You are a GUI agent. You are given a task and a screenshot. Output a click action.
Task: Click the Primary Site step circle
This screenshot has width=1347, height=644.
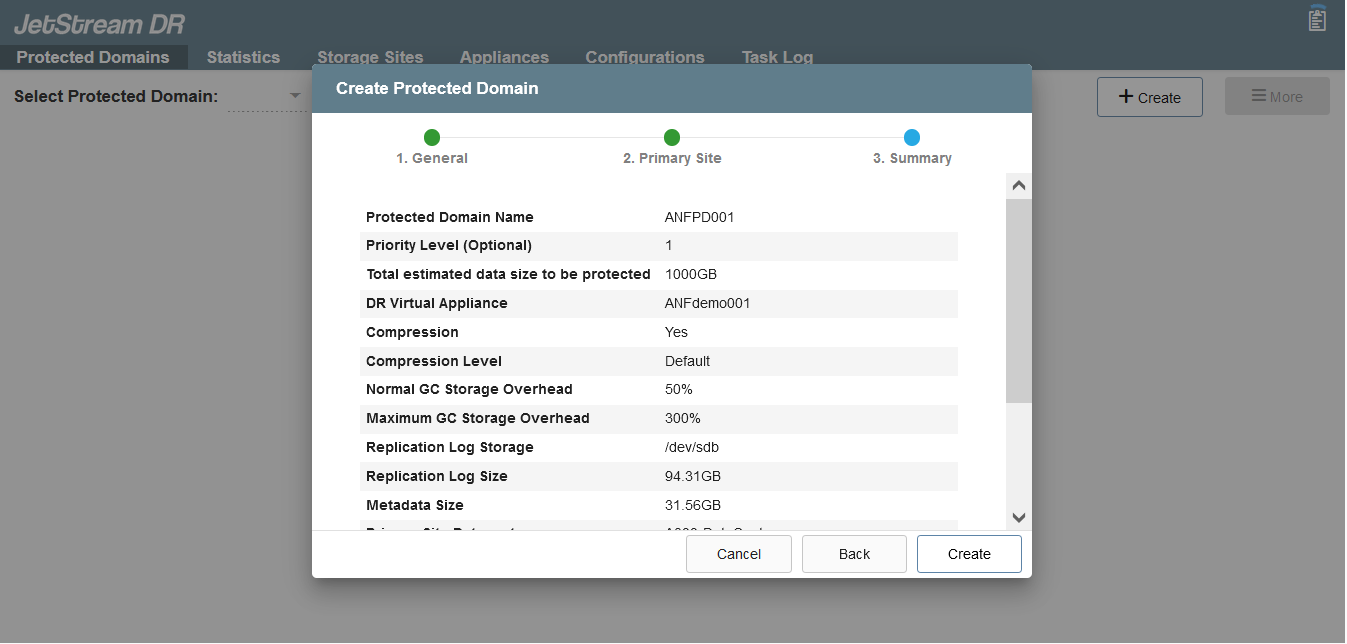(x=672, y=138)
